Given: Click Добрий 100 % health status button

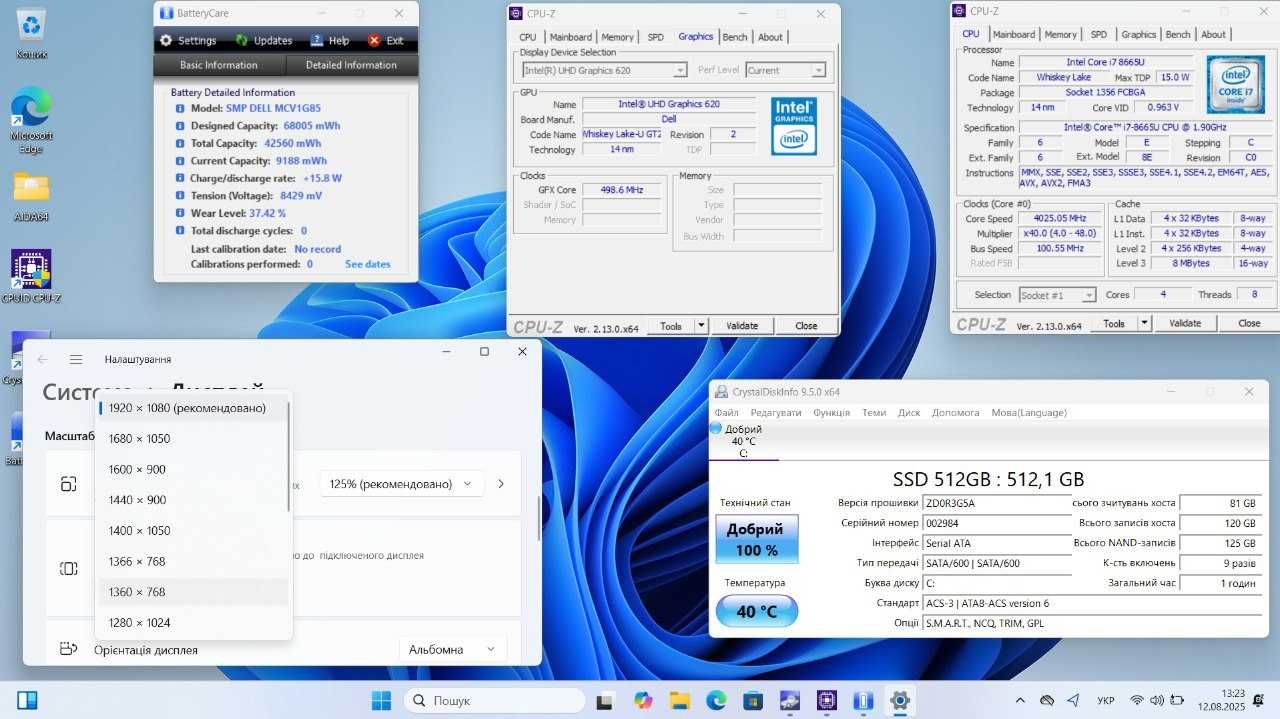Looking at the screenshot, I should (757, 540).
